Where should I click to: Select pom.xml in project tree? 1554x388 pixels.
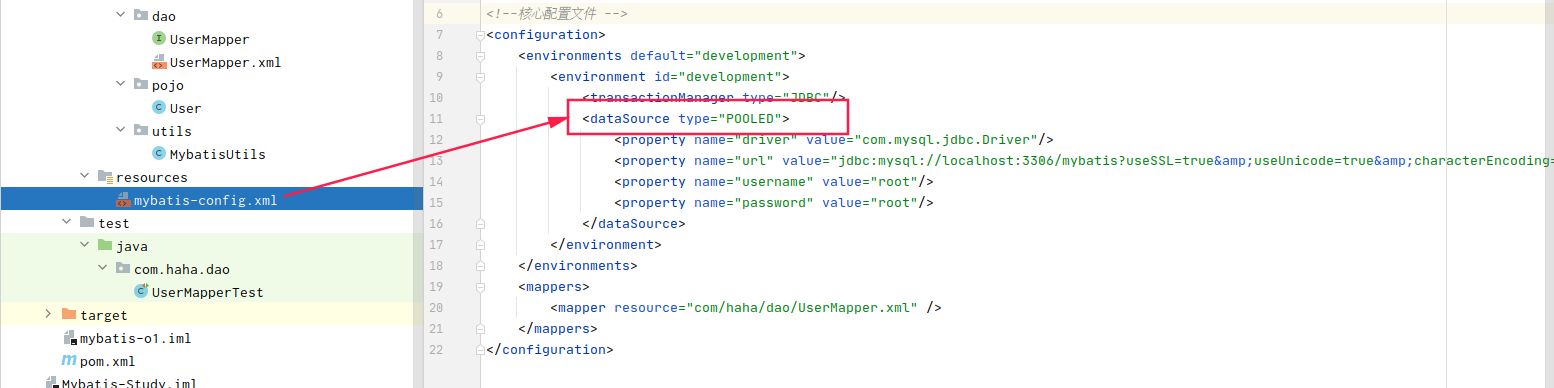(107, 361)
